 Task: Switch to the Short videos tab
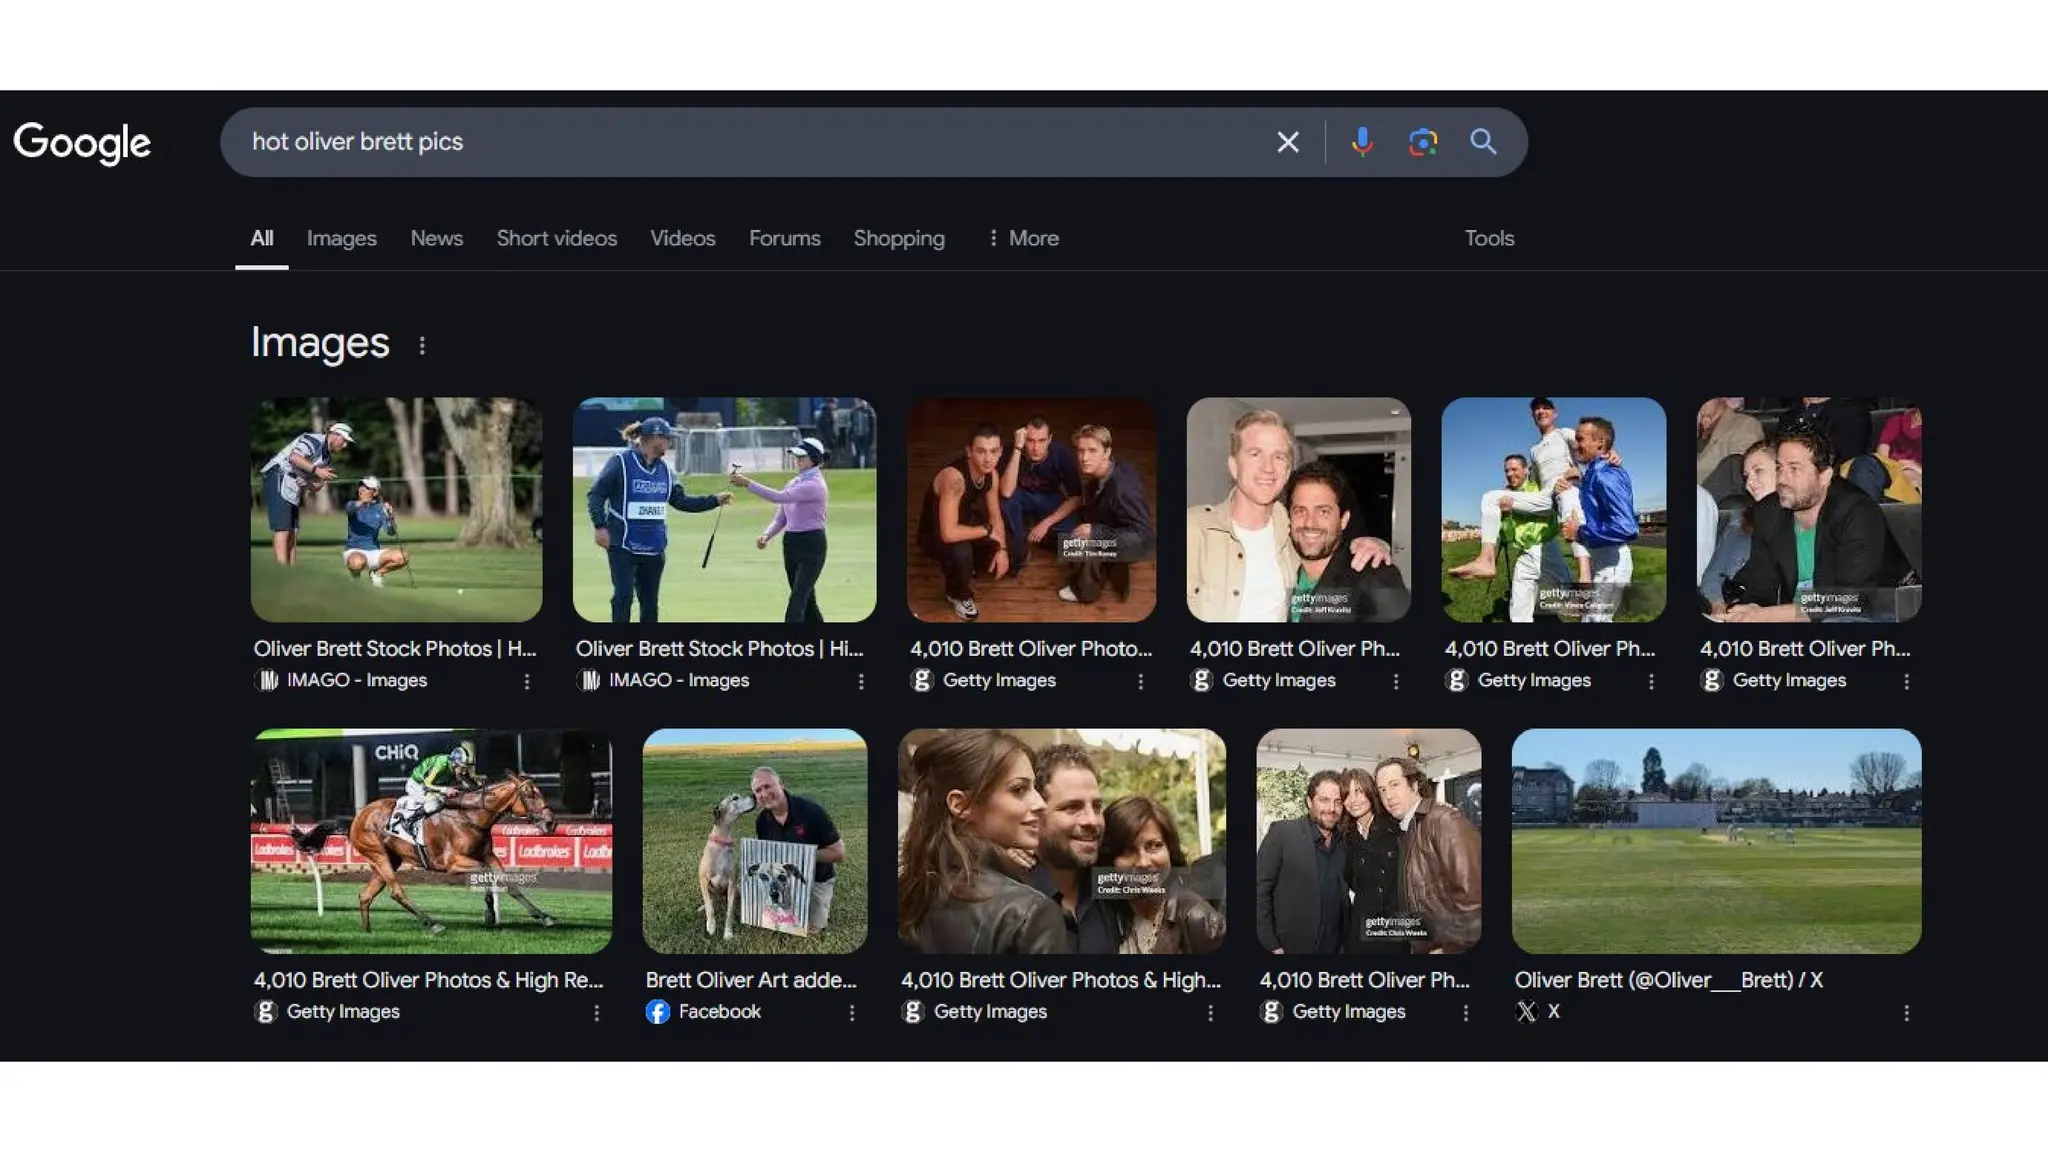556,238
